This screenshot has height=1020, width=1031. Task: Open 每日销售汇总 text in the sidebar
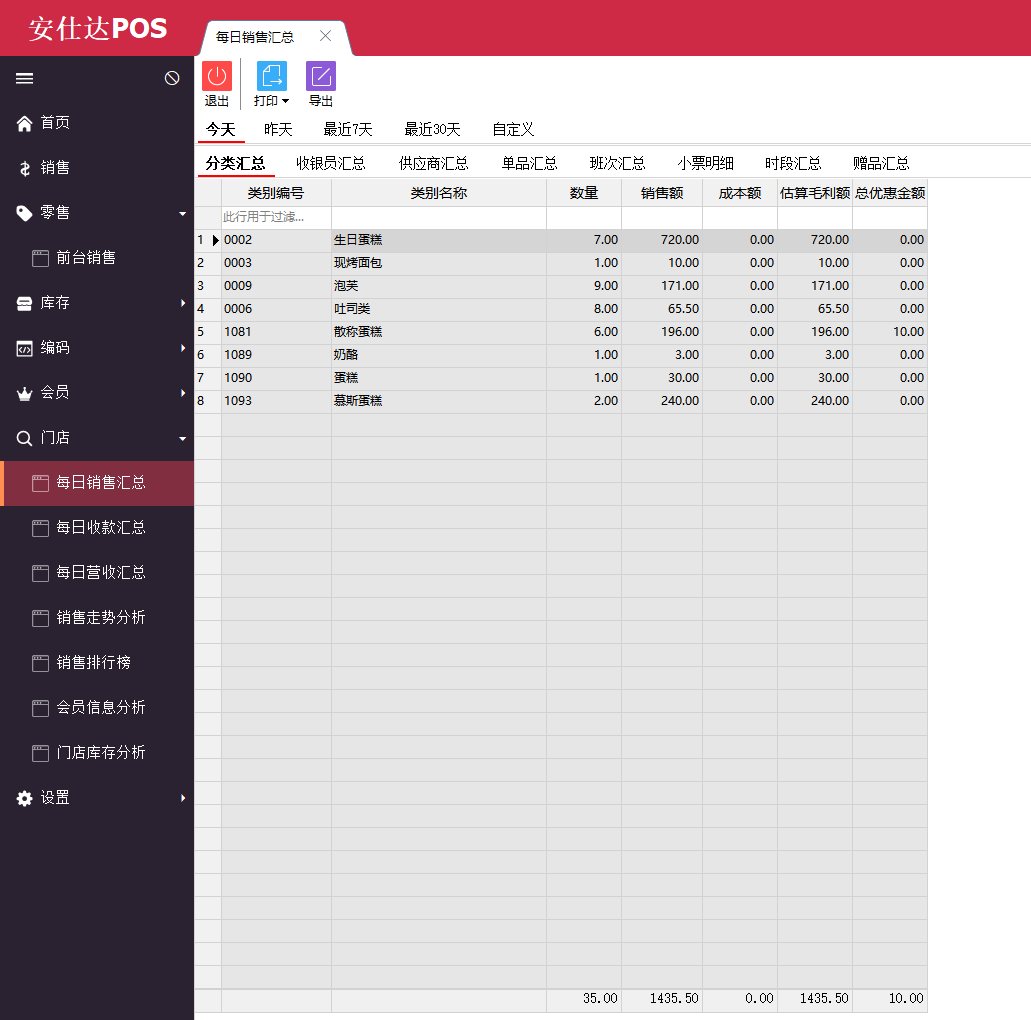(101, 483)
